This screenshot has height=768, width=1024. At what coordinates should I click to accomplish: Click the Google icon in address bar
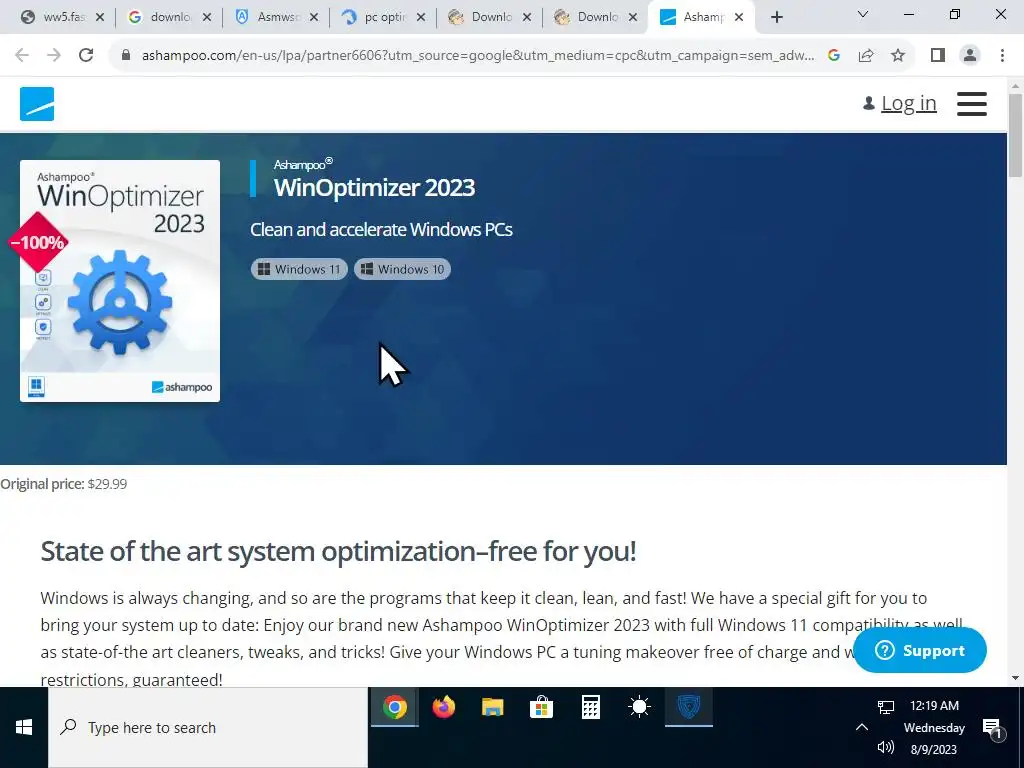[834, 56]
